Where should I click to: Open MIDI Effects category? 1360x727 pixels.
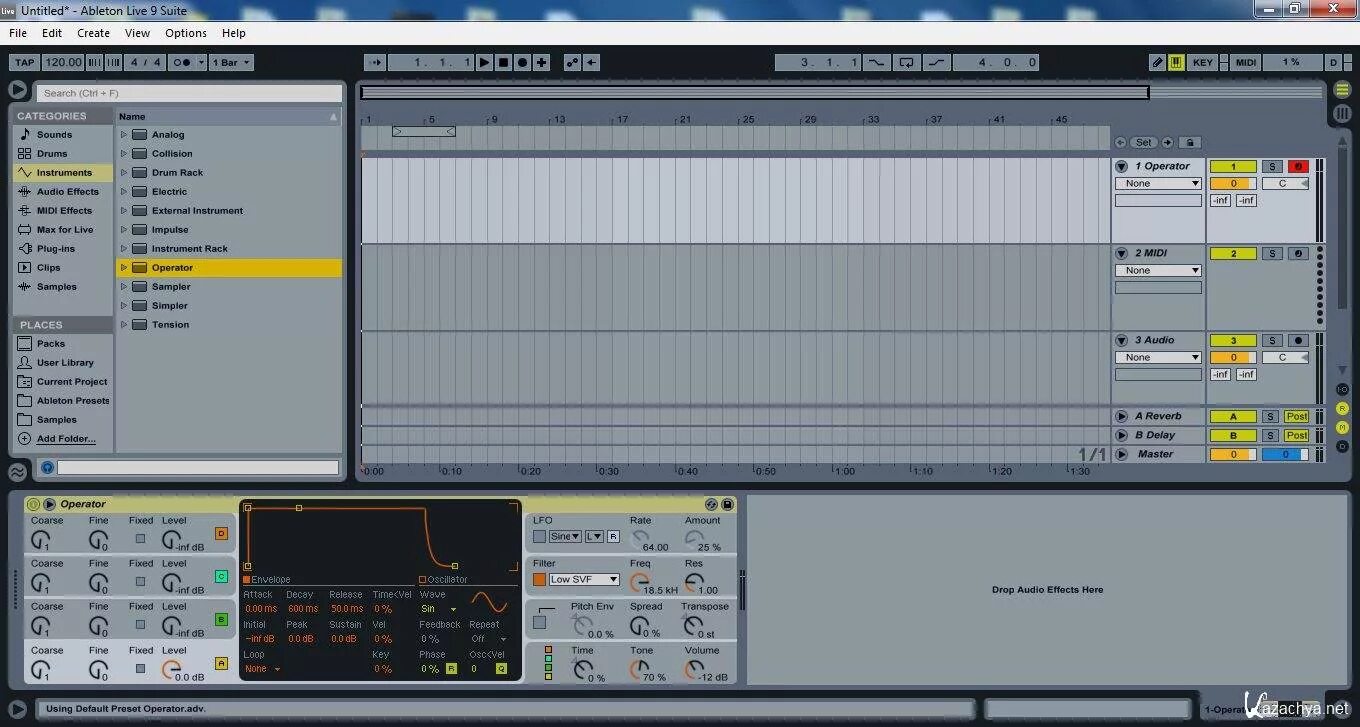64,210
